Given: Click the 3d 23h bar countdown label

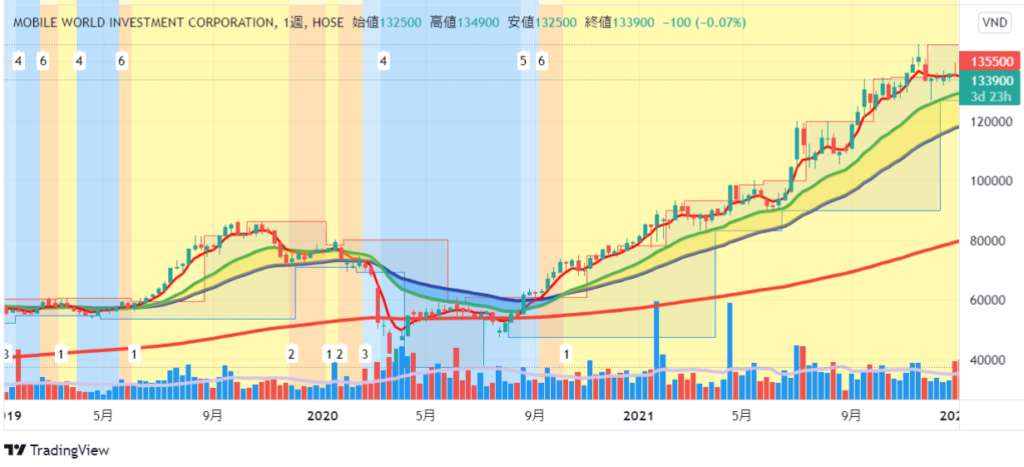Looking at the screenshot, I should pyautogui.click(x=991, y=97).
